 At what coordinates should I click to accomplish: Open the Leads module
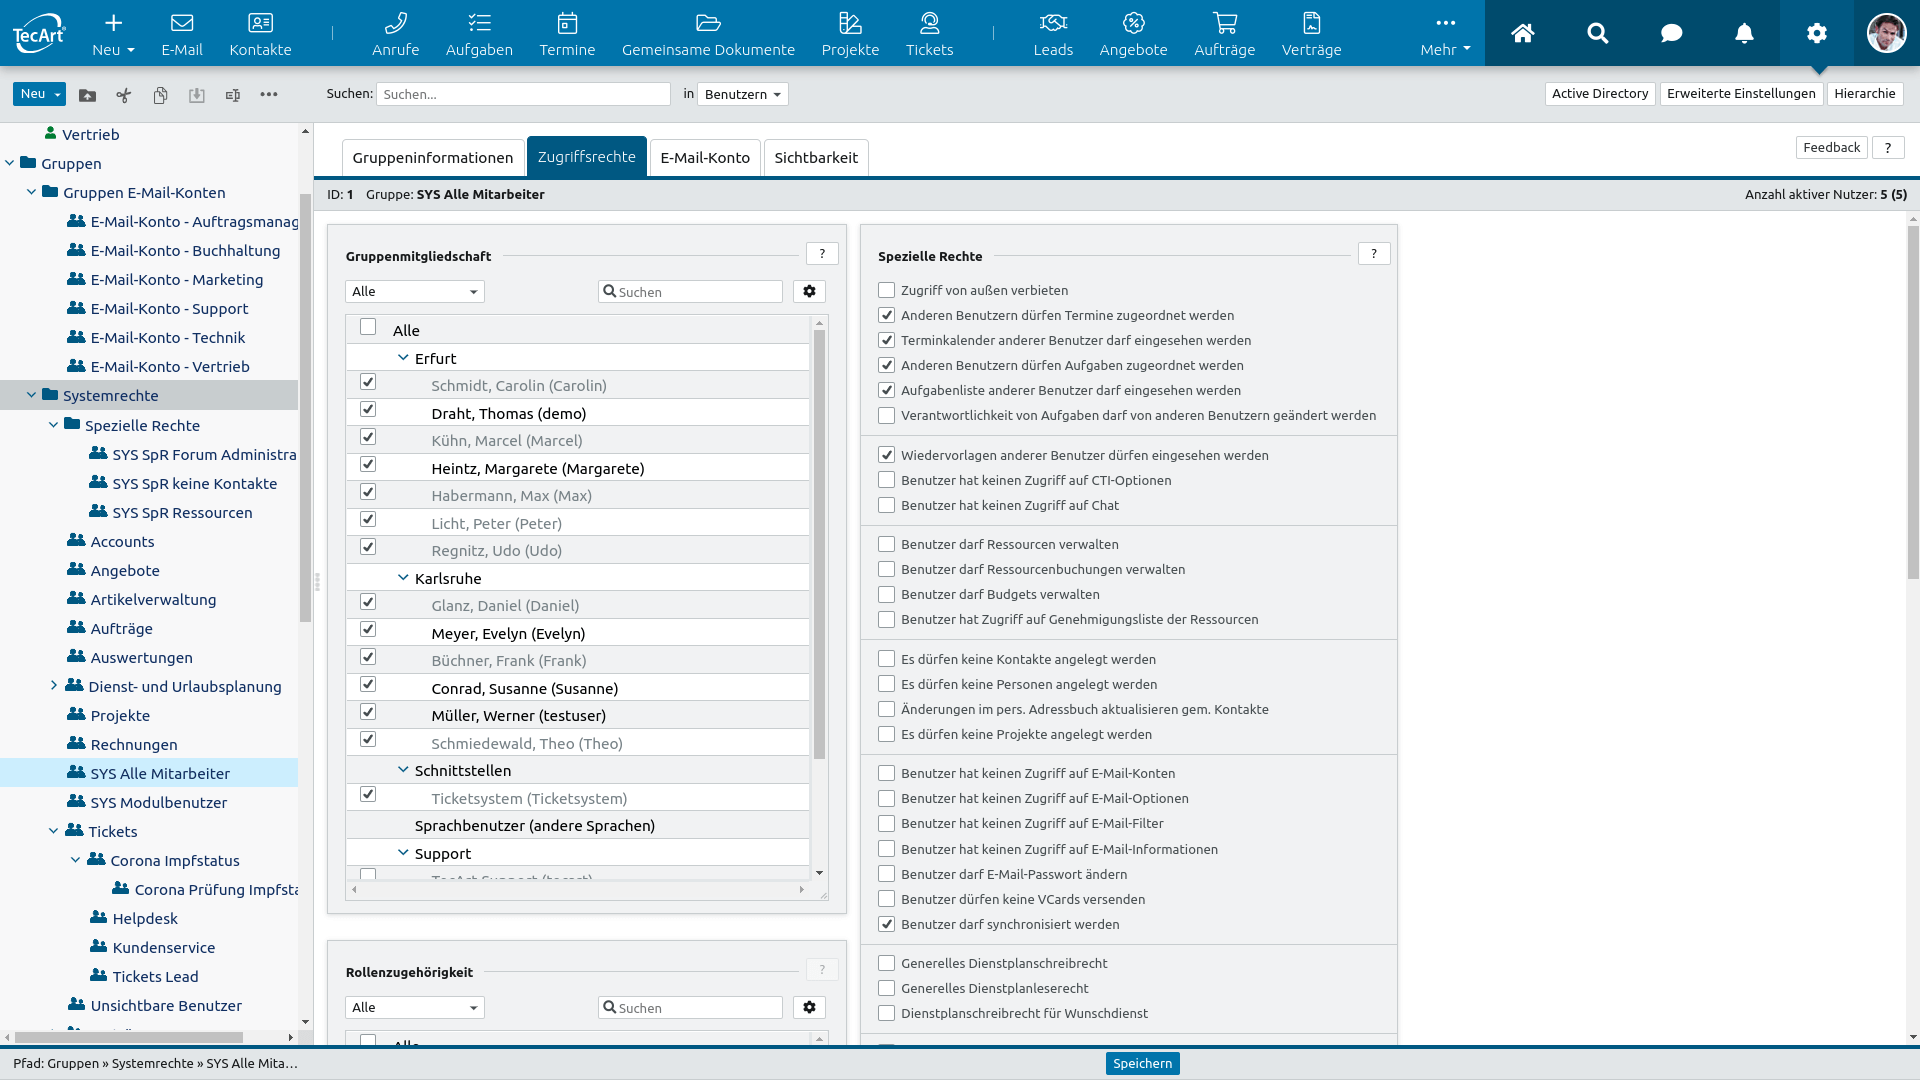coord(1053,33)
